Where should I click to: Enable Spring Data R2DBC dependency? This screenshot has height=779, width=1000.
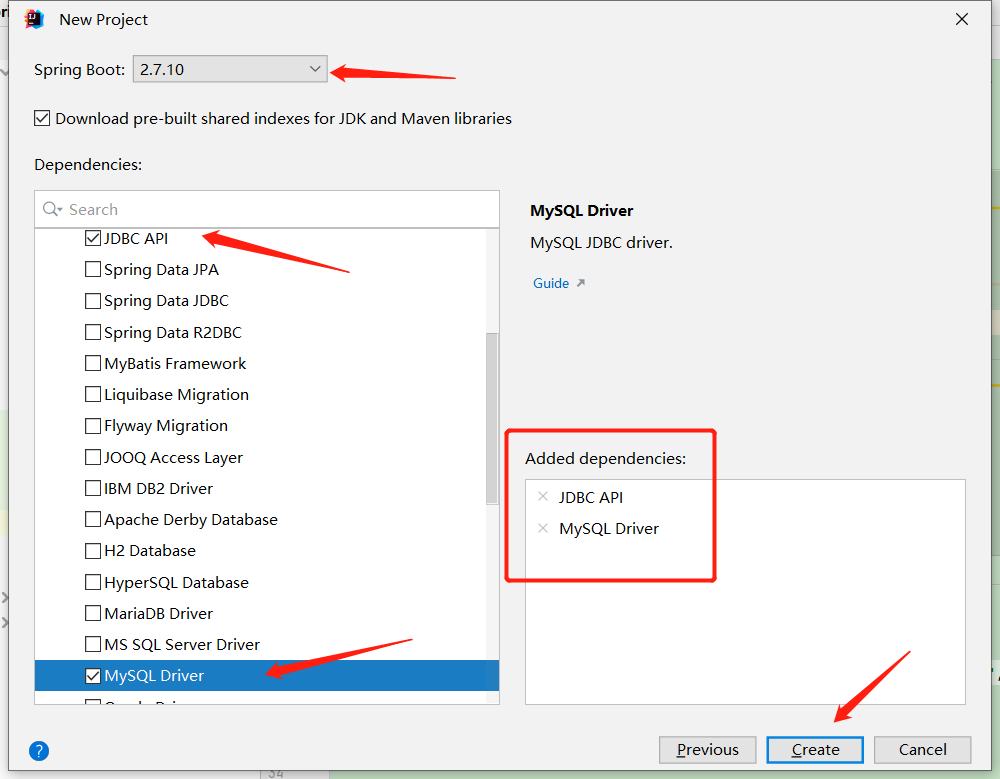click(93, 332)
